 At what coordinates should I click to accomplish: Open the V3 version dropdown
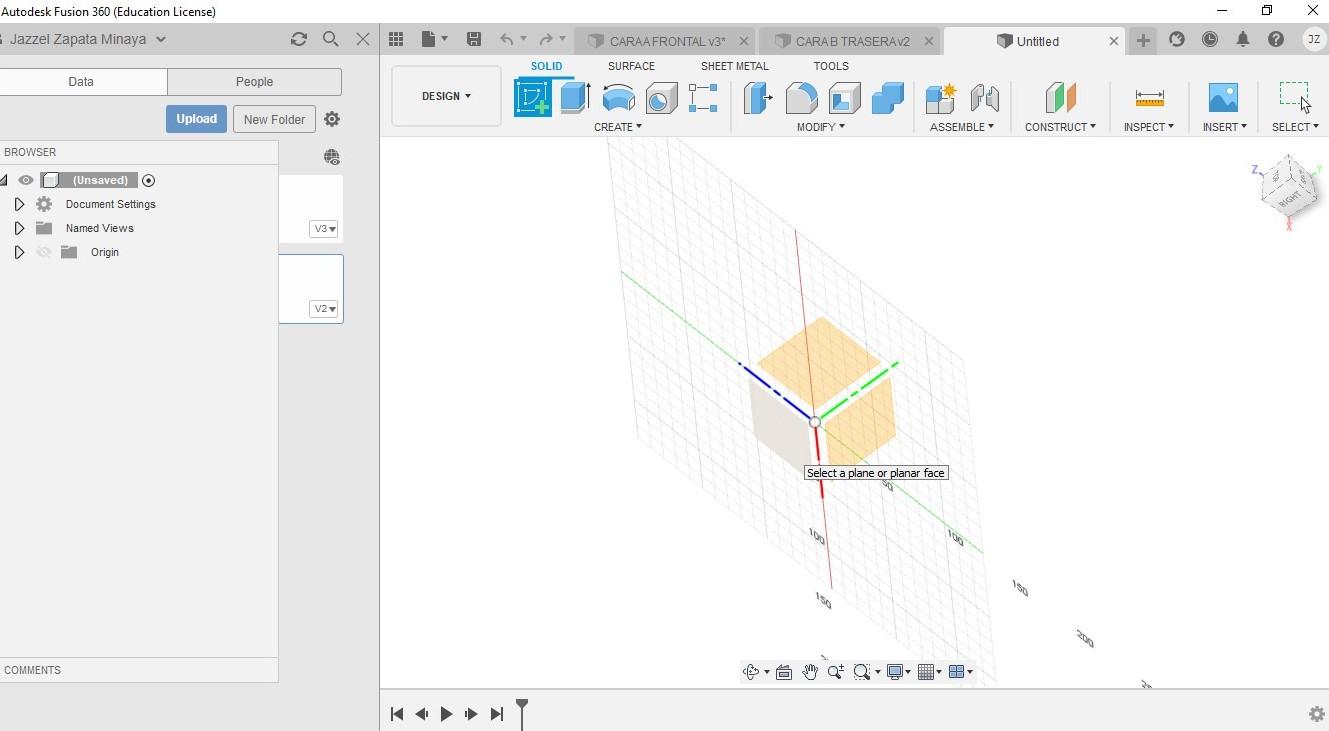point(324,229)
